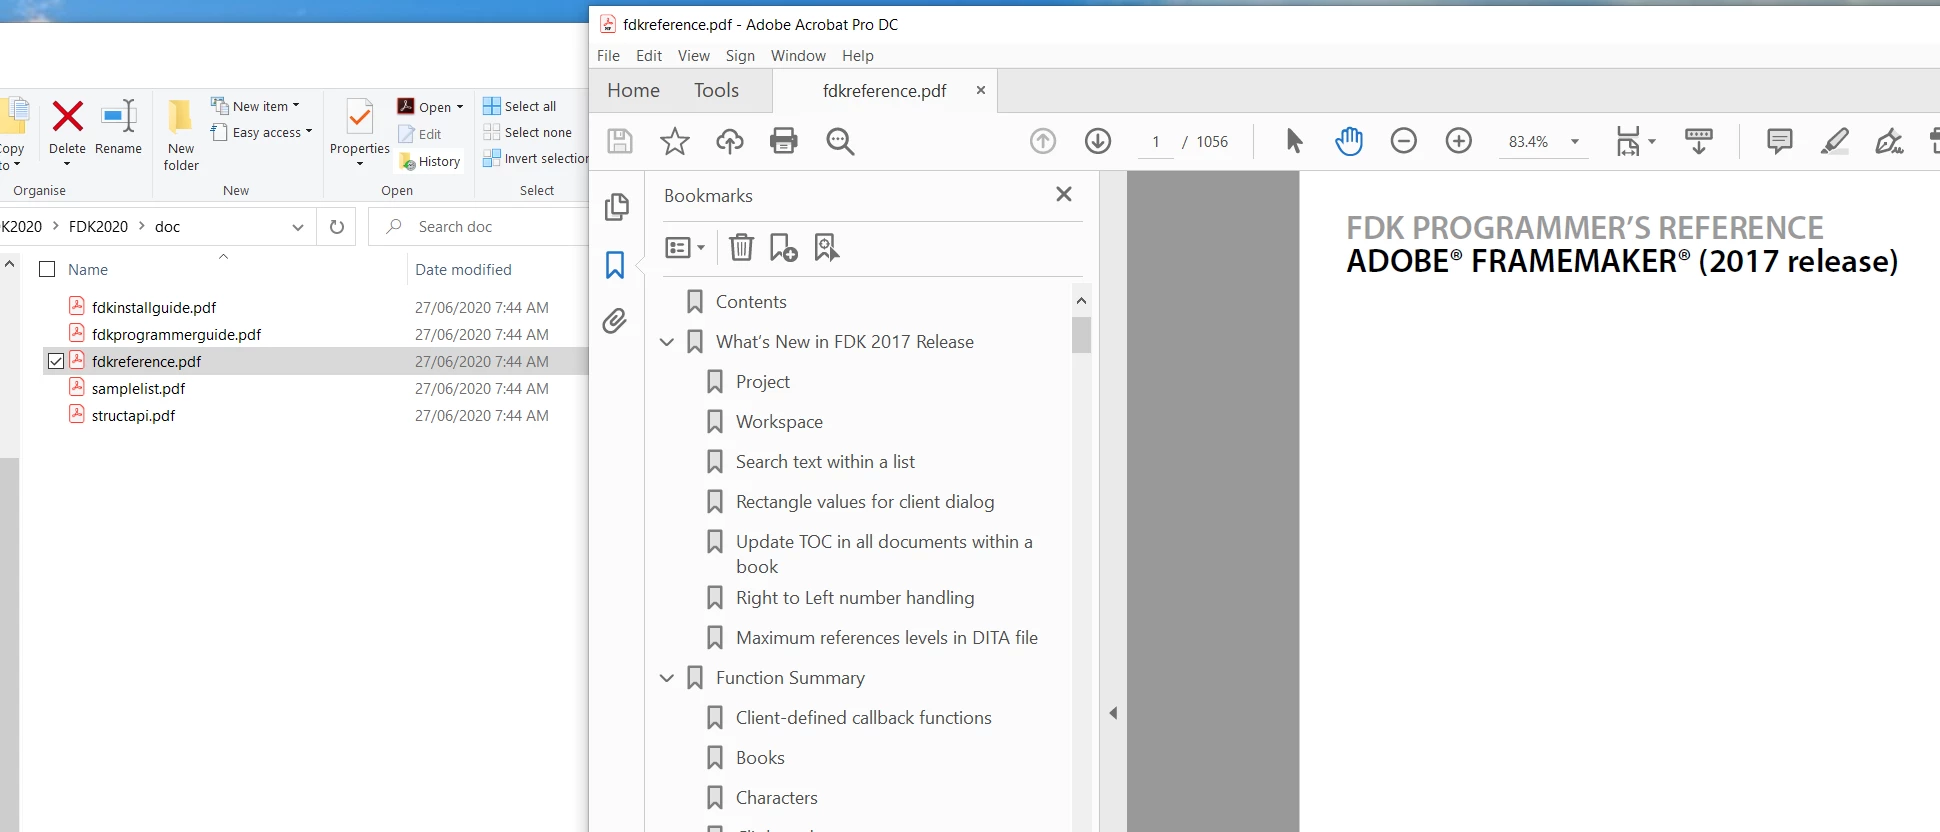Open the Easy access dropdown in Explorer

[x=261, y=132]
